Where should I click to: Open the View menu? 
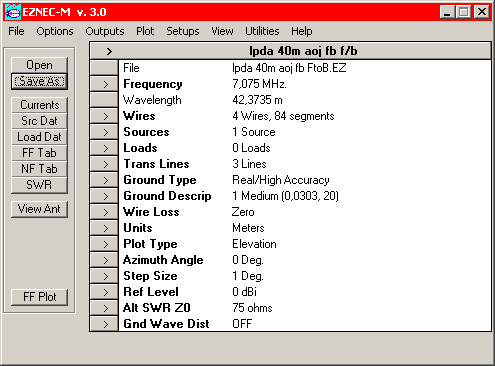pyautogui.click(x=222, y=31)
